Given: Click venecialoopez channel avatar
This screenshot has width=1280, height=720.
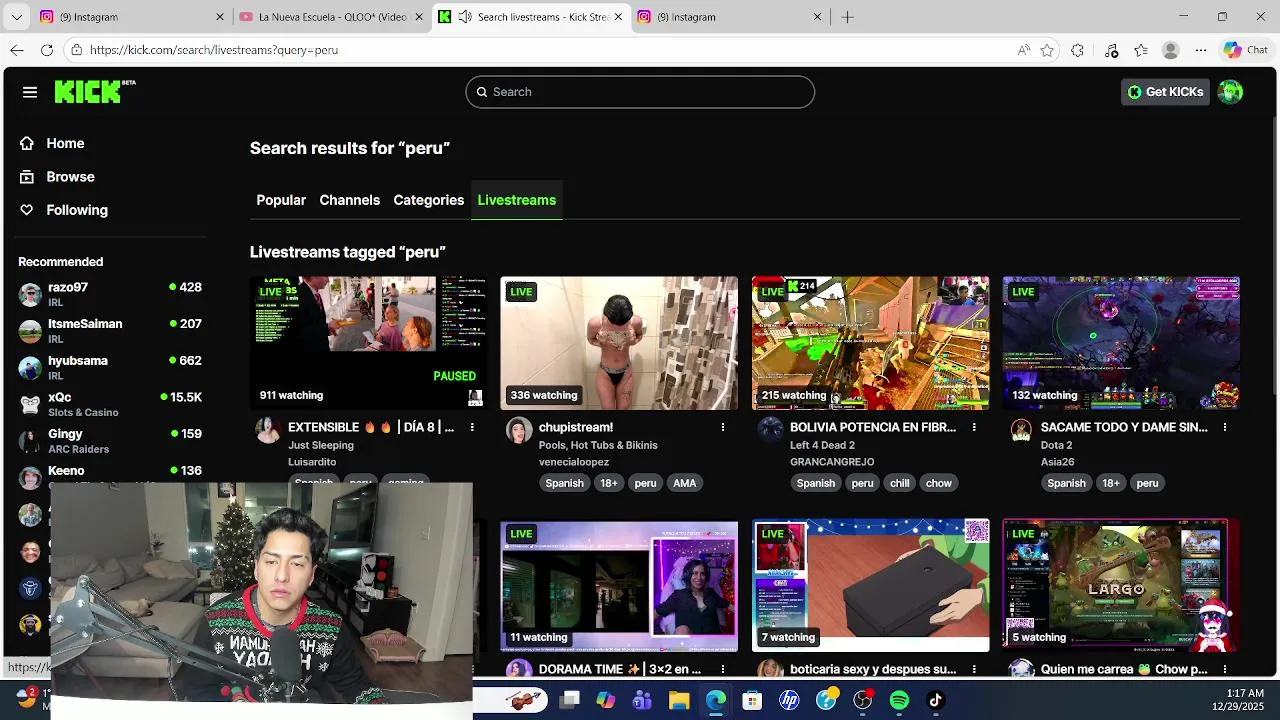Looking at the screenshot, I should pos(518,431).
